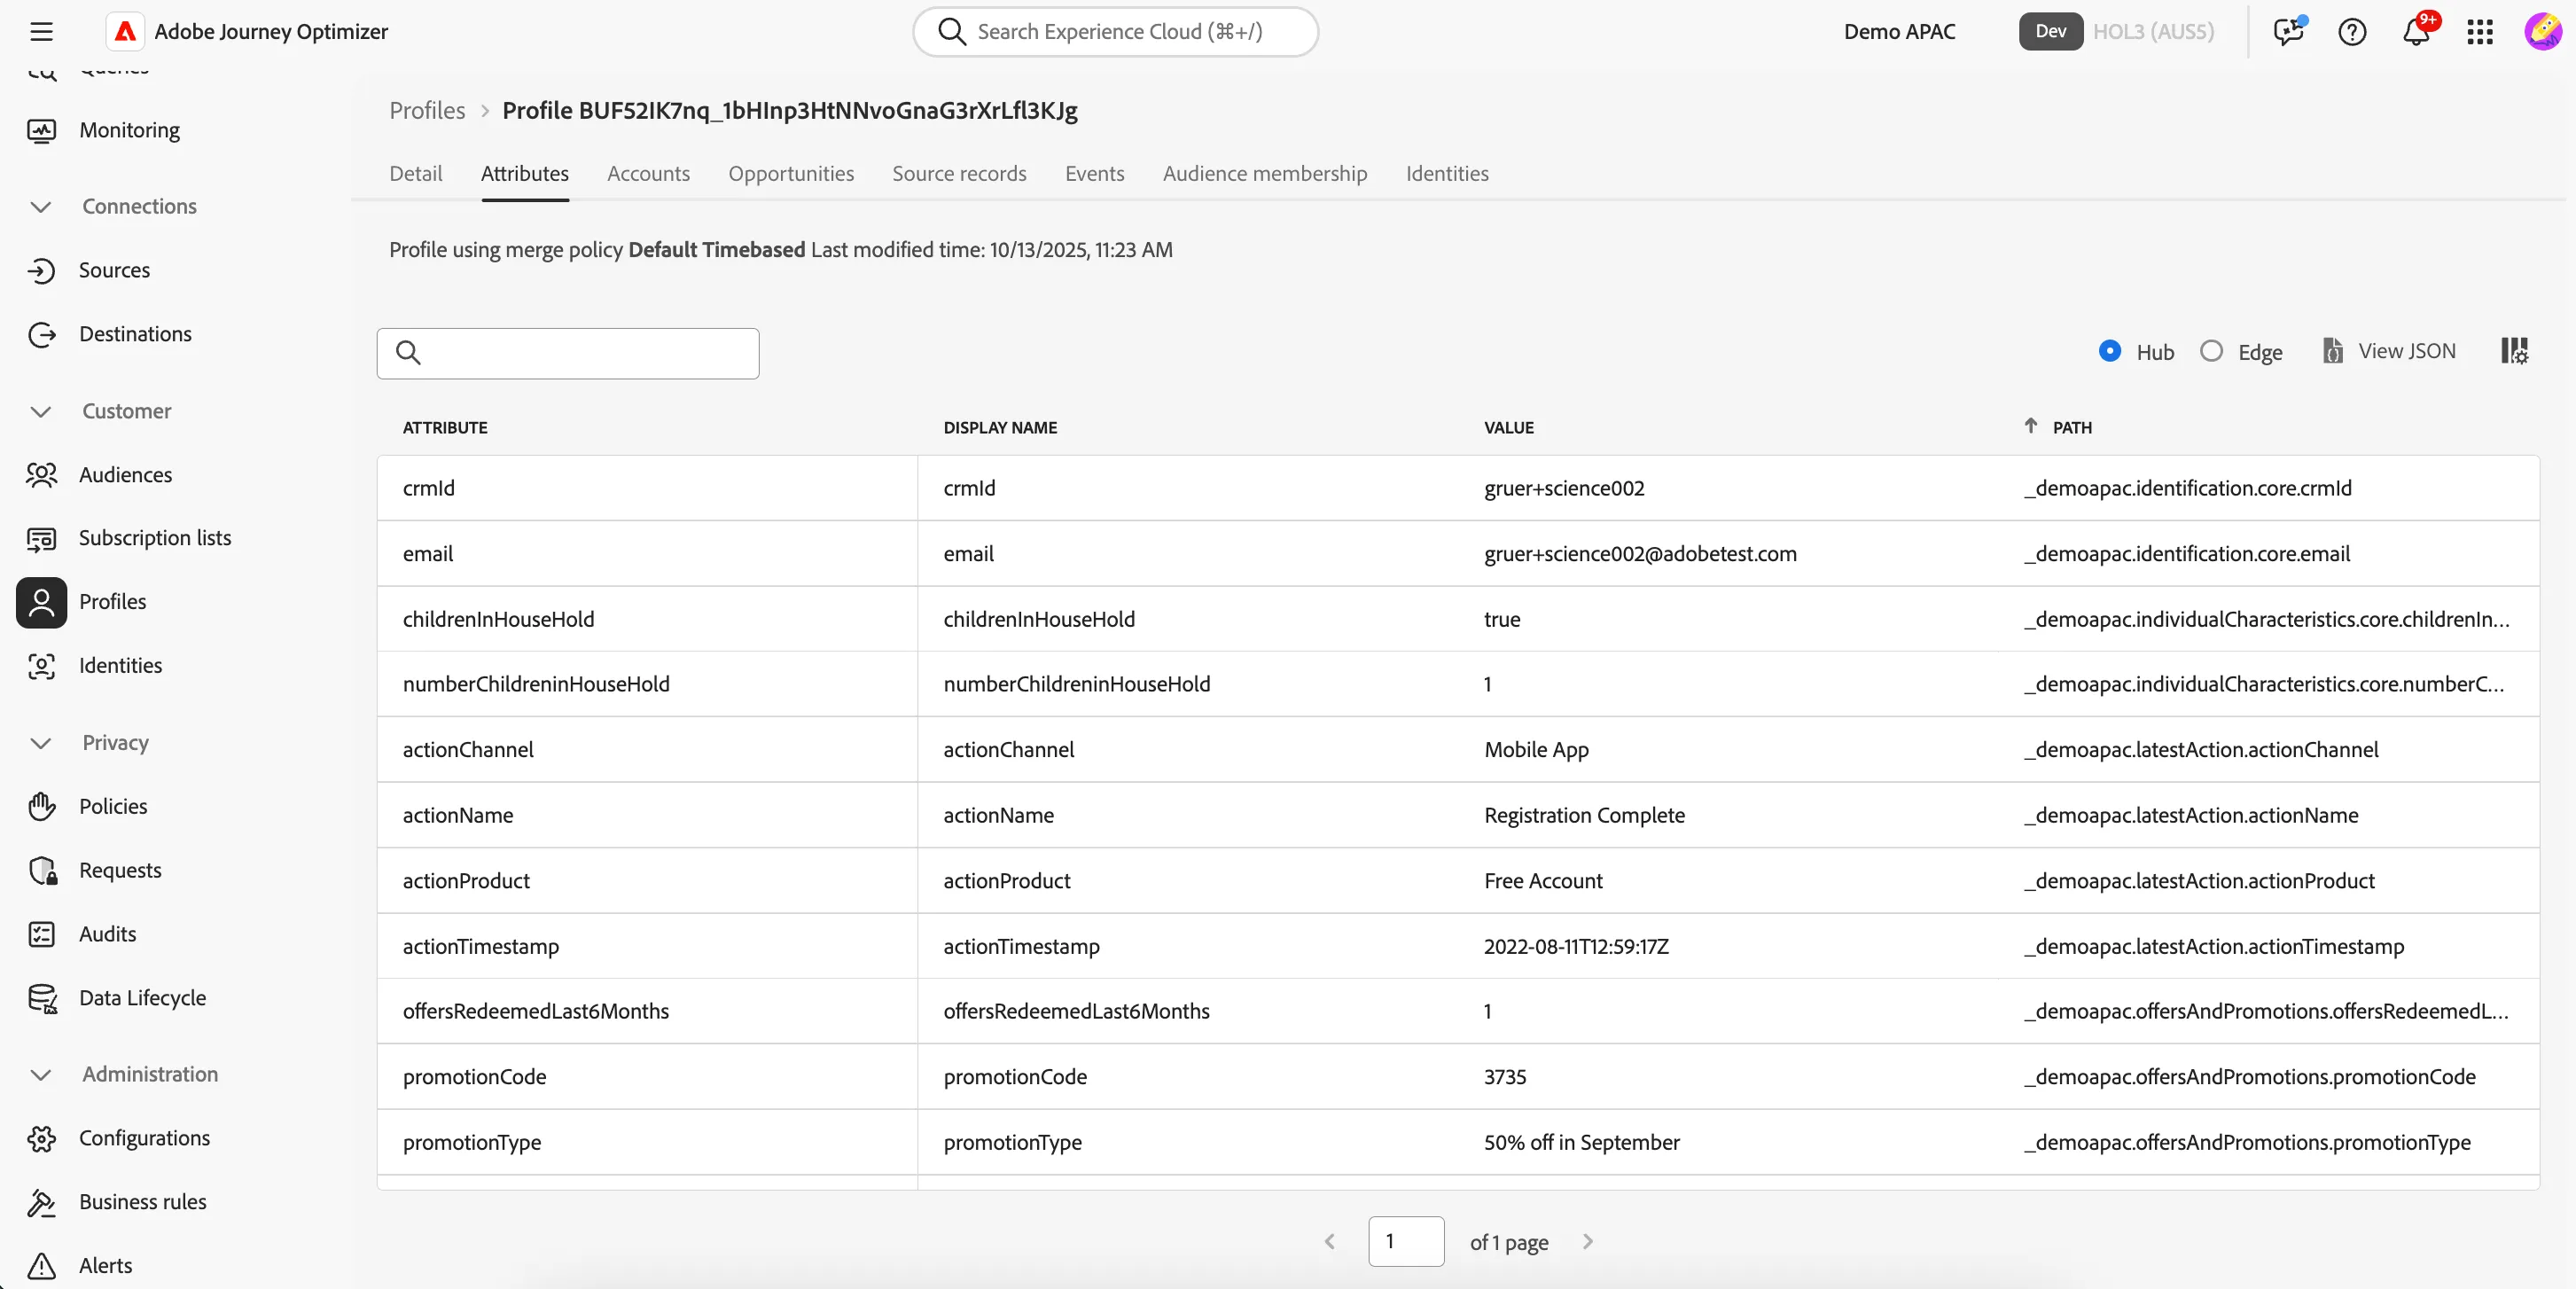Open Configurations in the sidebar

pyautogui.click(x=144, y=1139)
